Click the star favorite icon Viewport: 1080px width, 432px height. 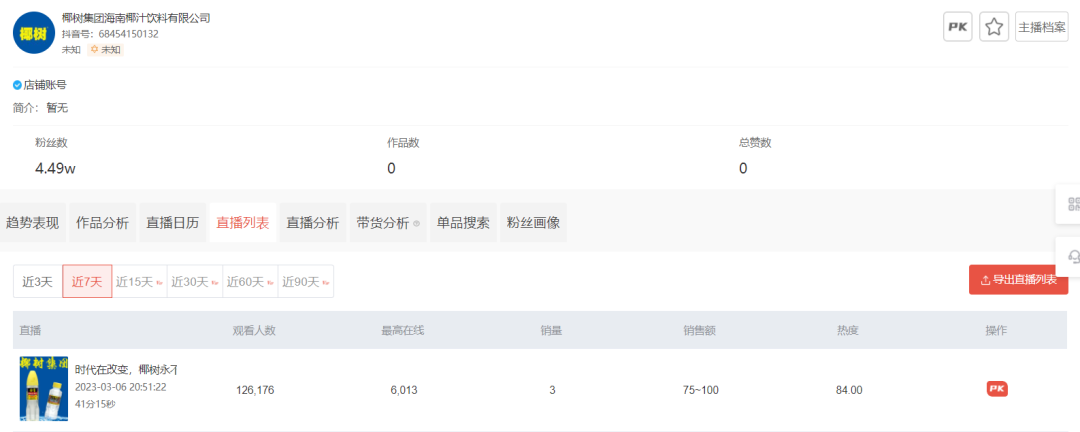pyautogui.click(x=994, y=27)
